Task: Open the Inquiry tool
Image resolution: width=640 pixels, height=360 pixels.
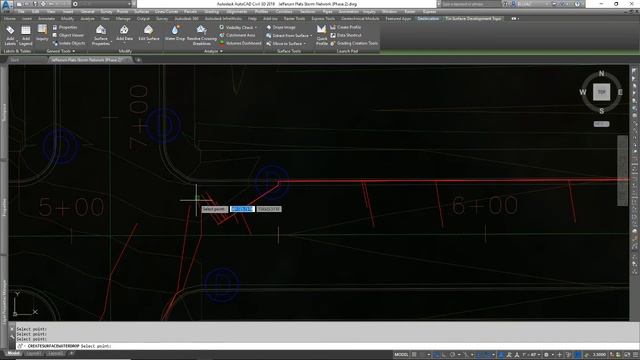Action: [42, 33]
